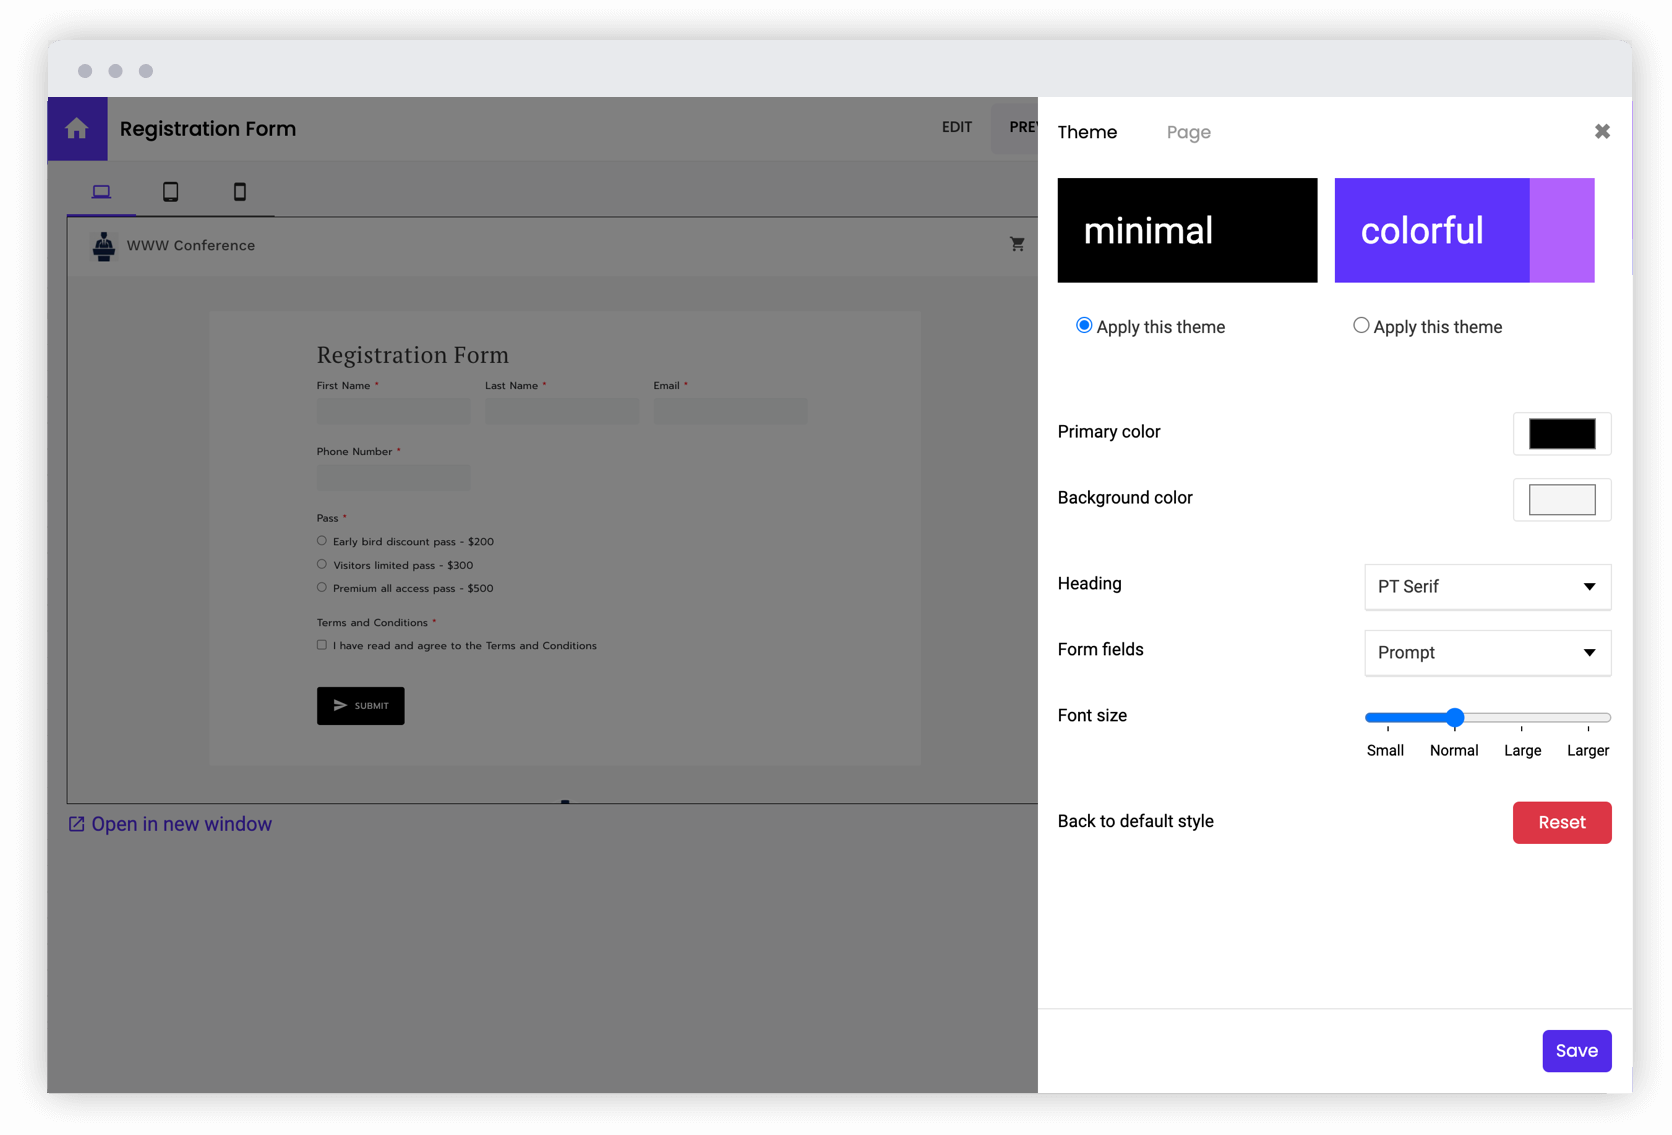This screenshot has height=1135, width=1672.
Task: Click the Reset button for default style
Action: (x=1562, y=822)
